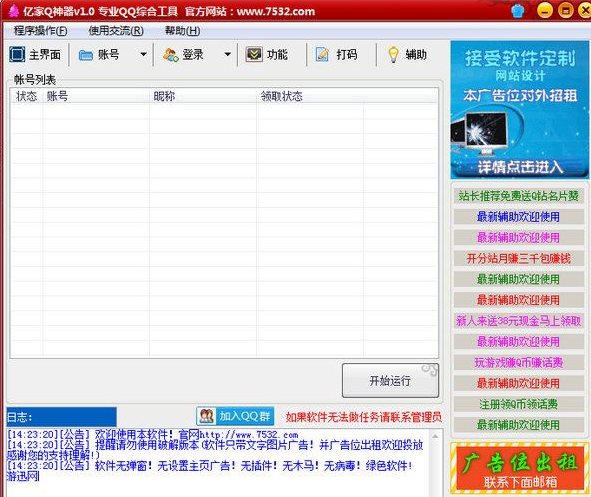Click the 打码 notepad icon

pos(322,55)
